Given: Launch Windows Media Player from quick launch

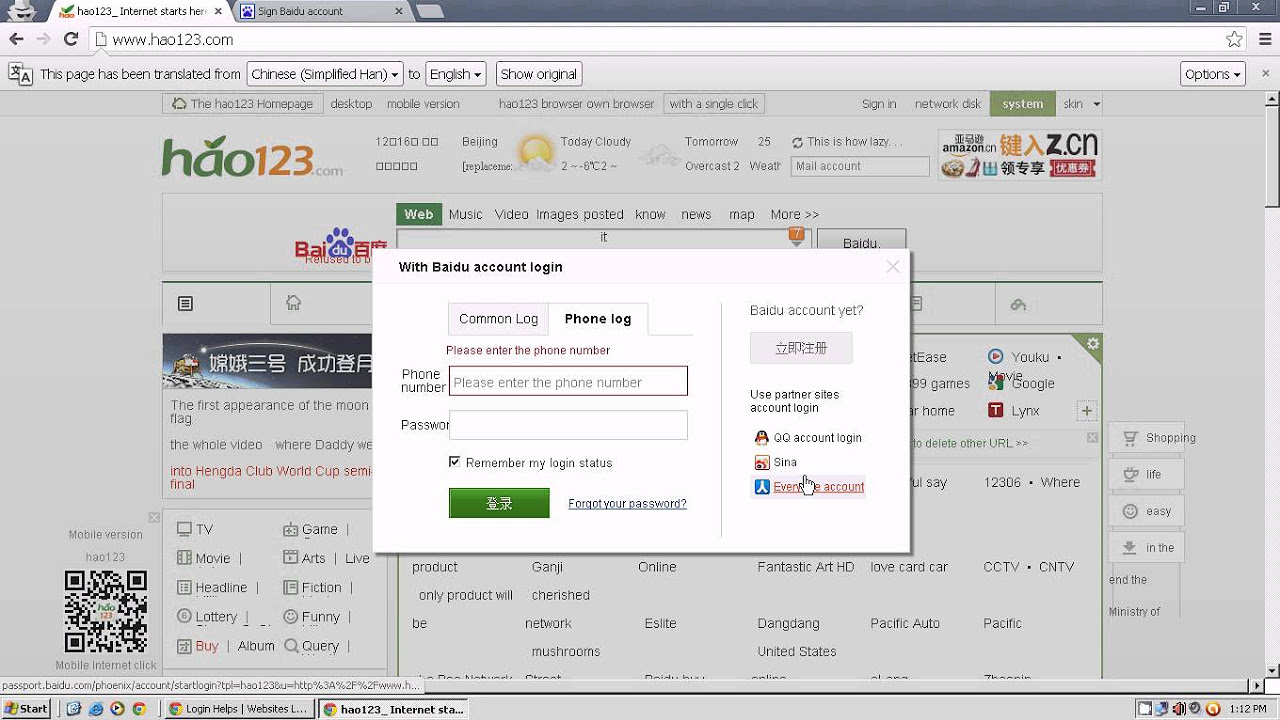Looking at the screenshot, I should pyautogui.click(x=117, y=709).
